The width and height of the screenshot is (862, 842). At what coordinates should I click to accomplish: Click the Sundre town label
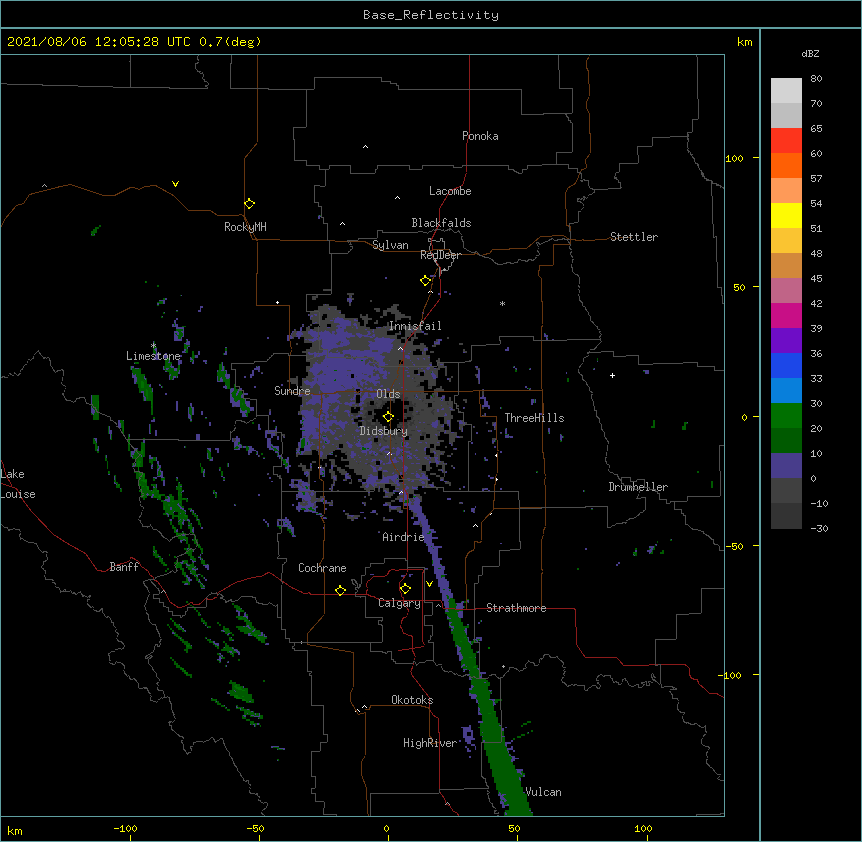pyautogui.click(x=292, y=391)
